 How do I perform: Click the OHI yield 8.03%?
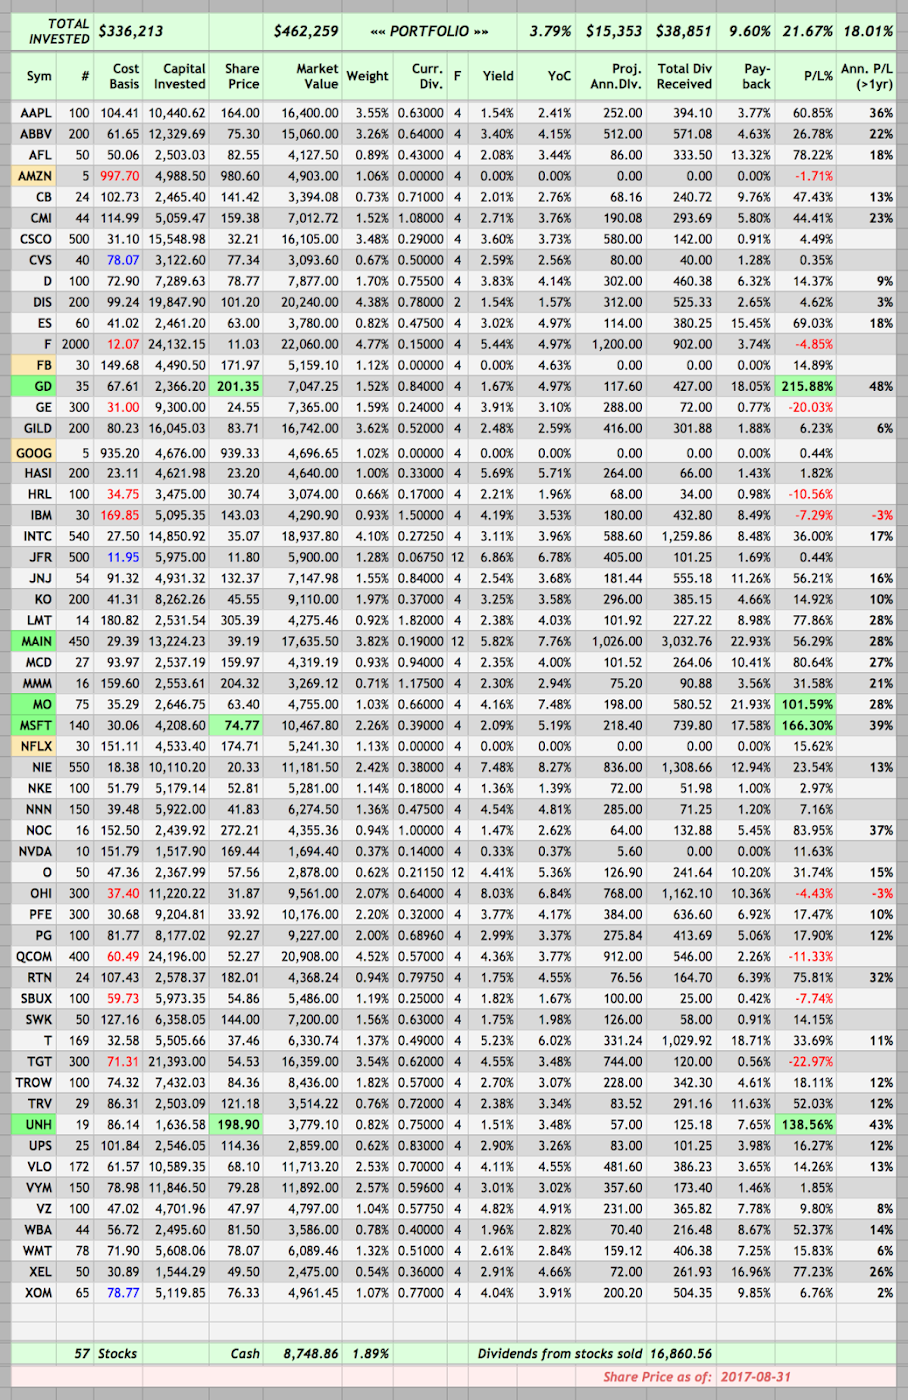(x=497, y=893)
